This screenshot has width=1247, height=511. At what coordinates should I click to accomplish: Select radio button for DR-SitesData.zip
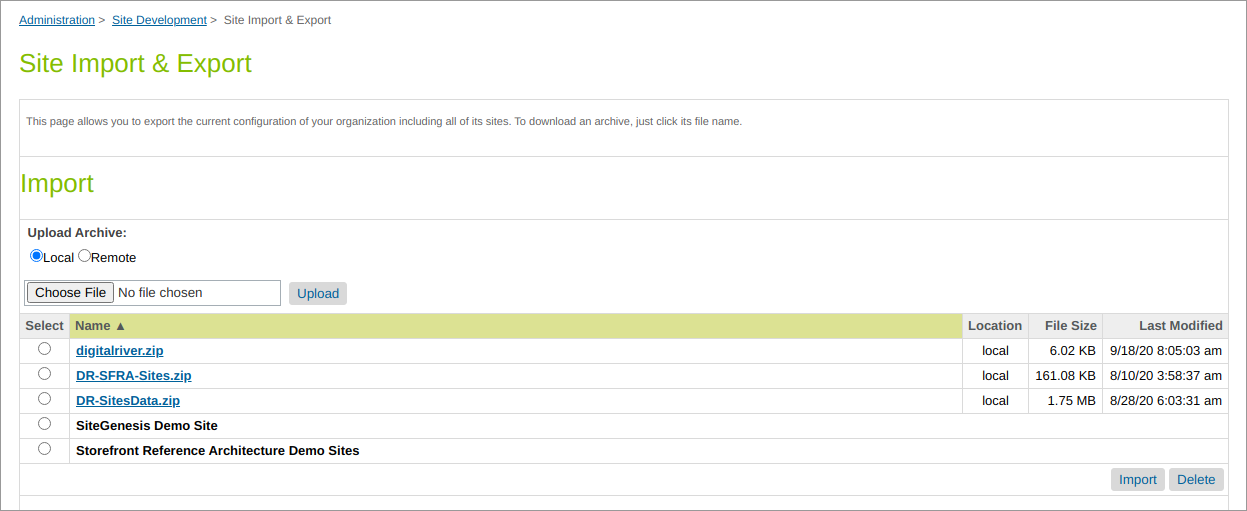(44, 399)
